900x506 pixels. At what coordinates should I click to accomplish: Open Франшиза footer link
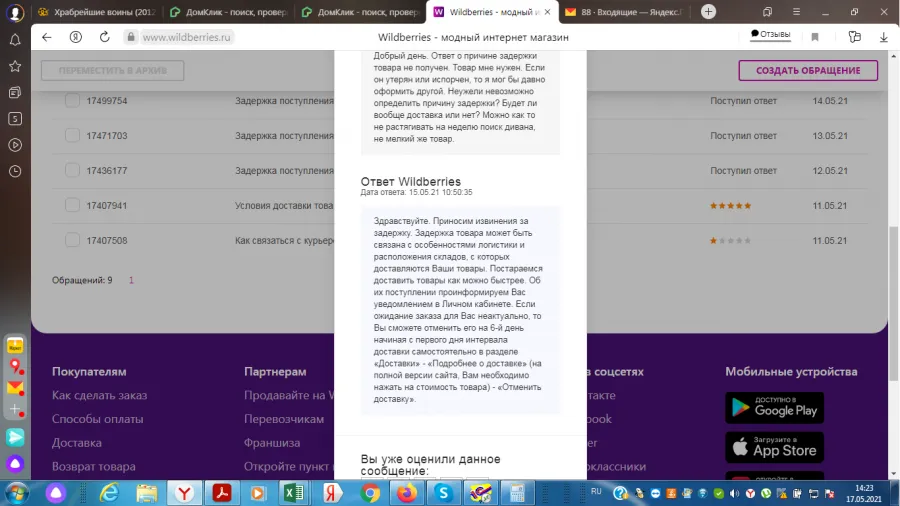click(x=271, y=443)
